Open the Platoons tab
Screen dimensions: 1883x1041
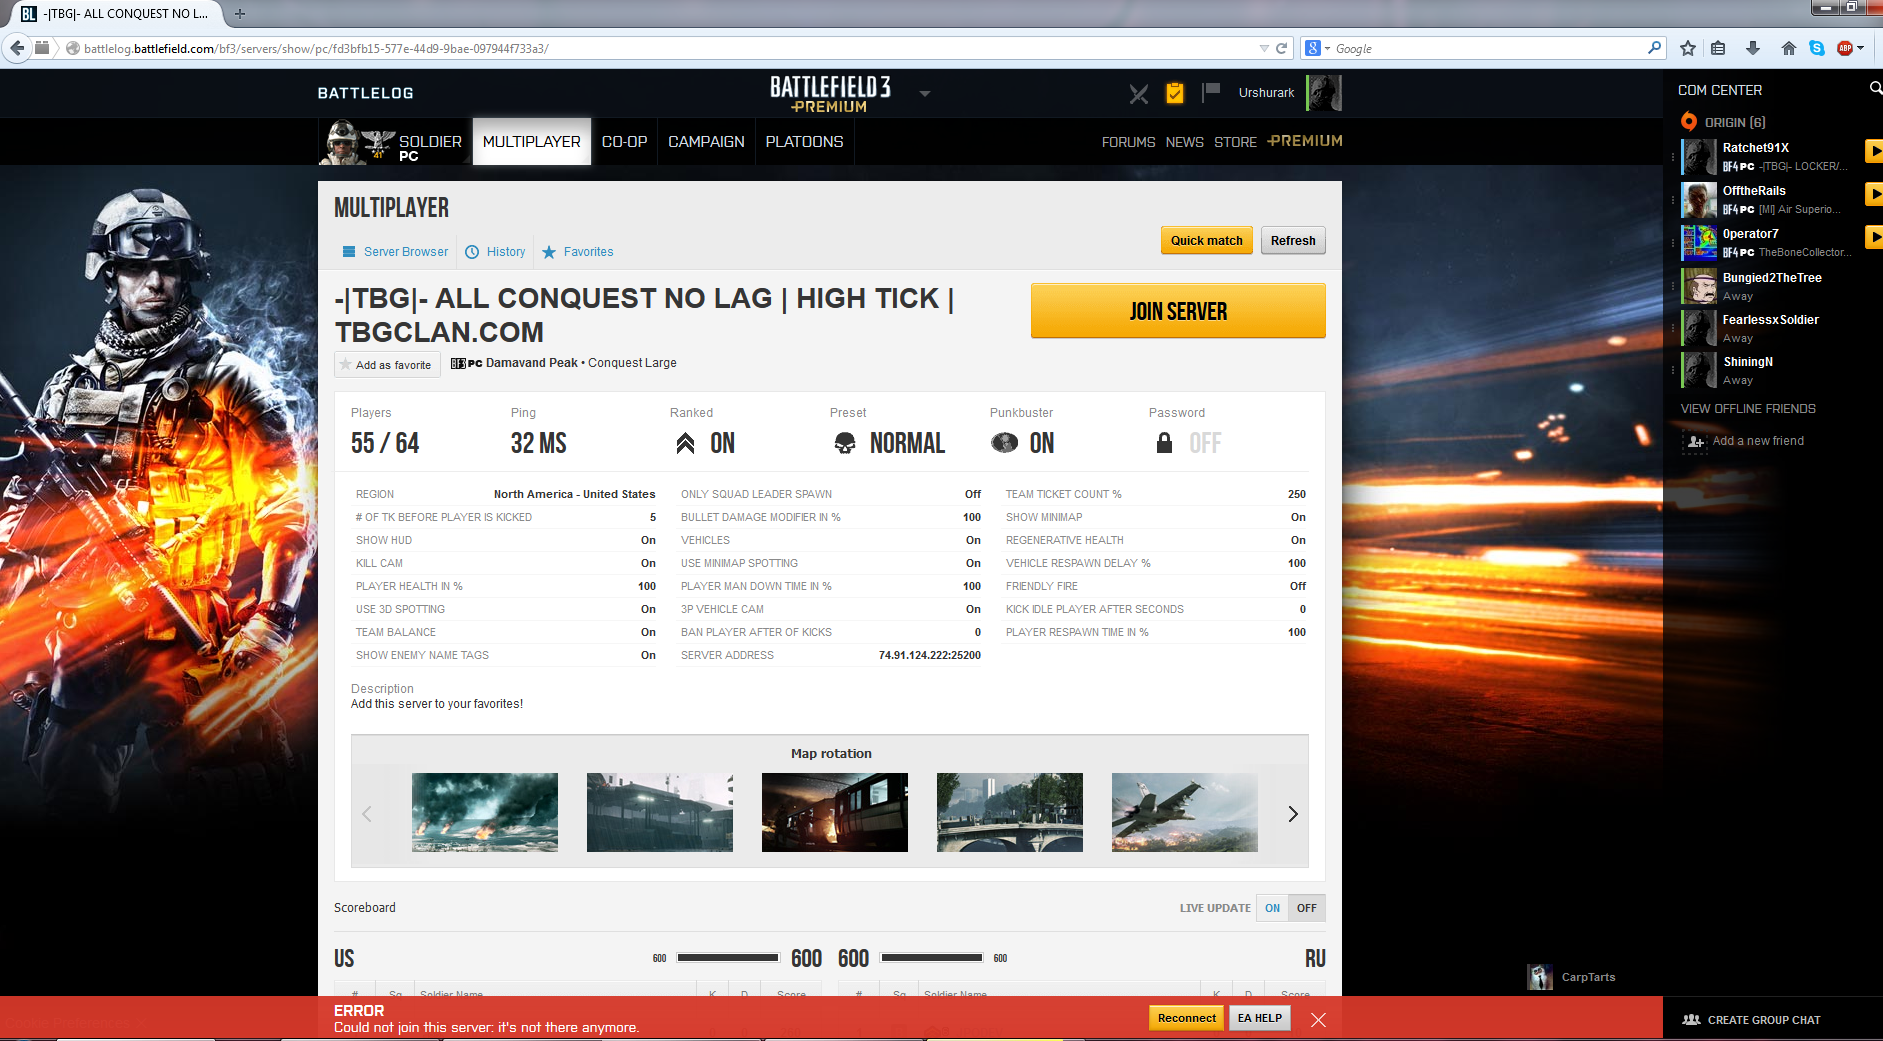pos(804,142)
